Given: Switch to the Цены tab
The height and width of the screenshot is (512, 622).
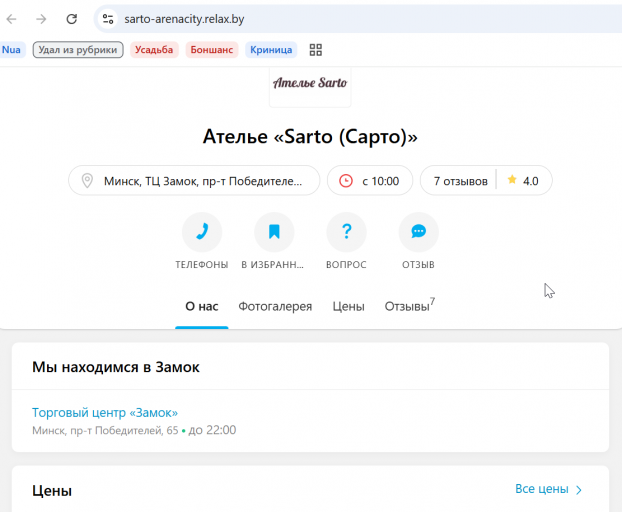Looking at the screenshot, I should [x=348, y=307].
